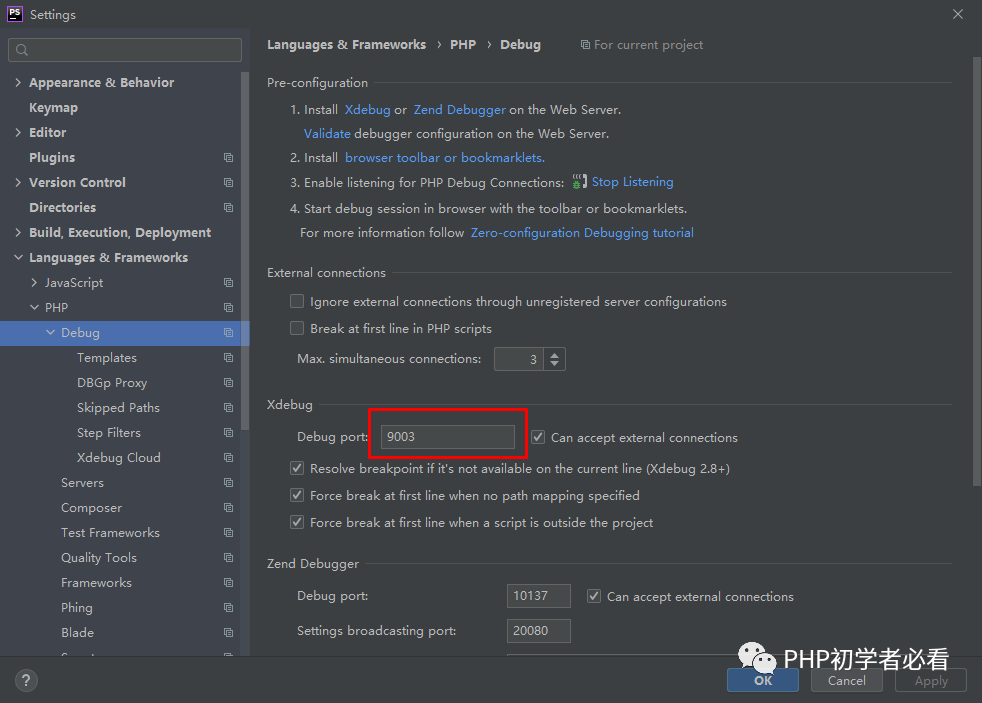Screen dimensions: 982x703
Task: Click the project-level icon on the Debug row
Action: [x=229, y=333]
